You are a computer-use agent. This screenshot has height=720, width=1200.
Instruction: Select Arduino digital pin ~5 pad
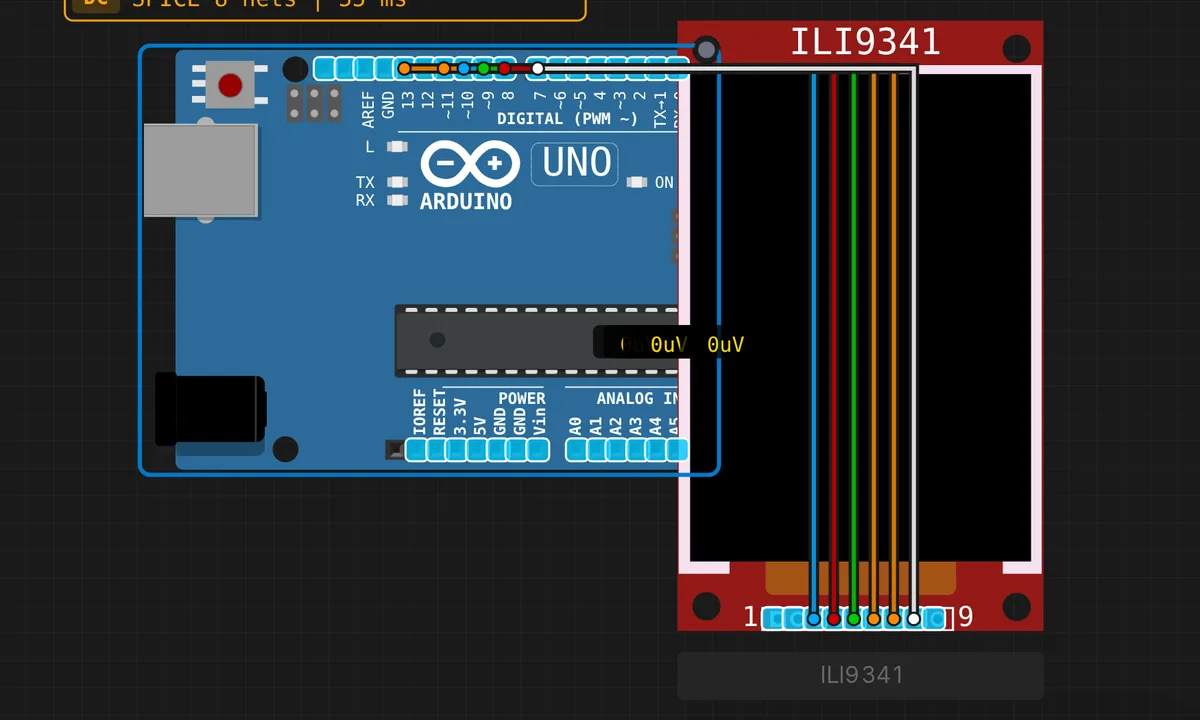579,68
